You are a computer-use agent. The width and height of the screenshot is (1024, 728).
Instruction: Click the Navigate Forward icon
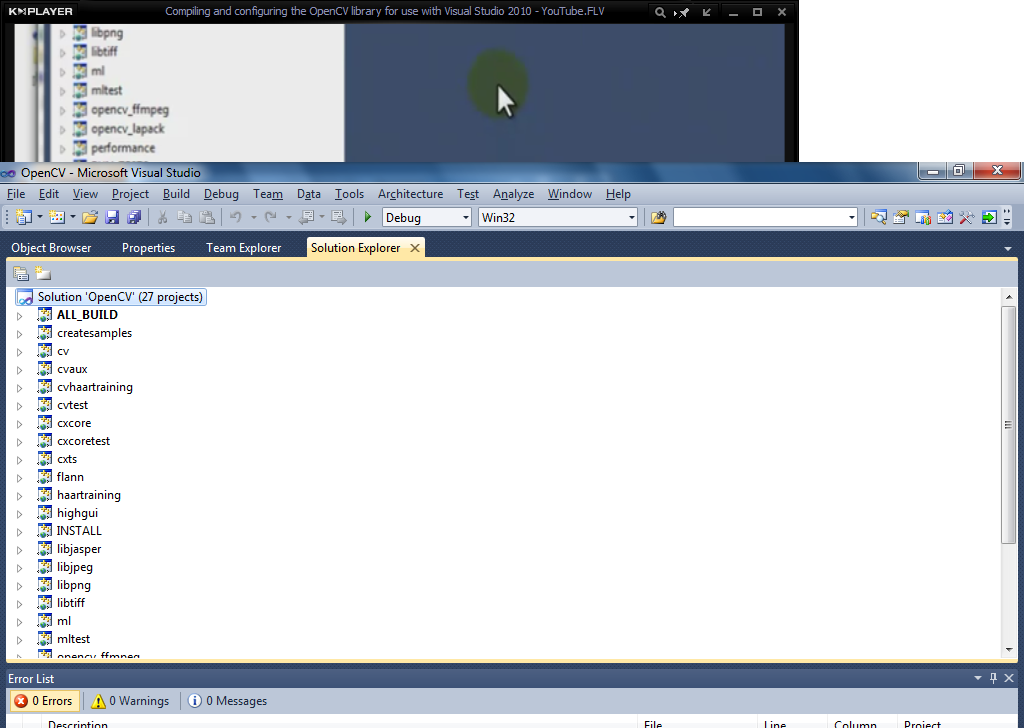coord(338,217)
